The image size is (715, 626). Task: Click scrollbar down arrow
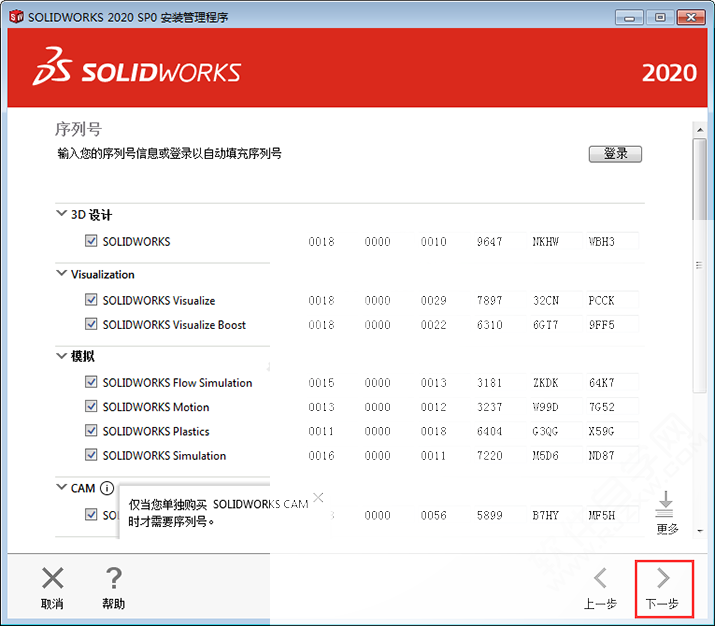click(x=699, y=531)
